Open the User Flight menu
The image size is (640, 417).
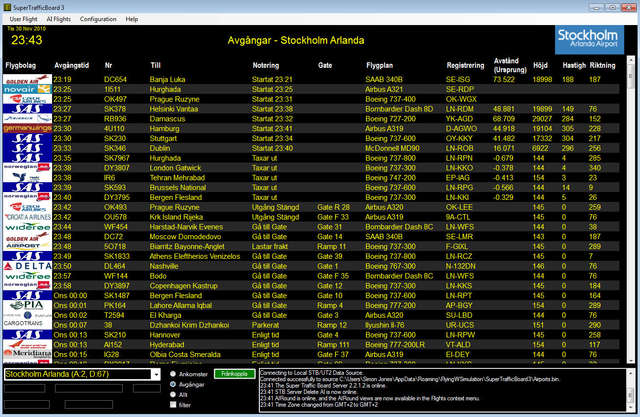tap(23, 19)
